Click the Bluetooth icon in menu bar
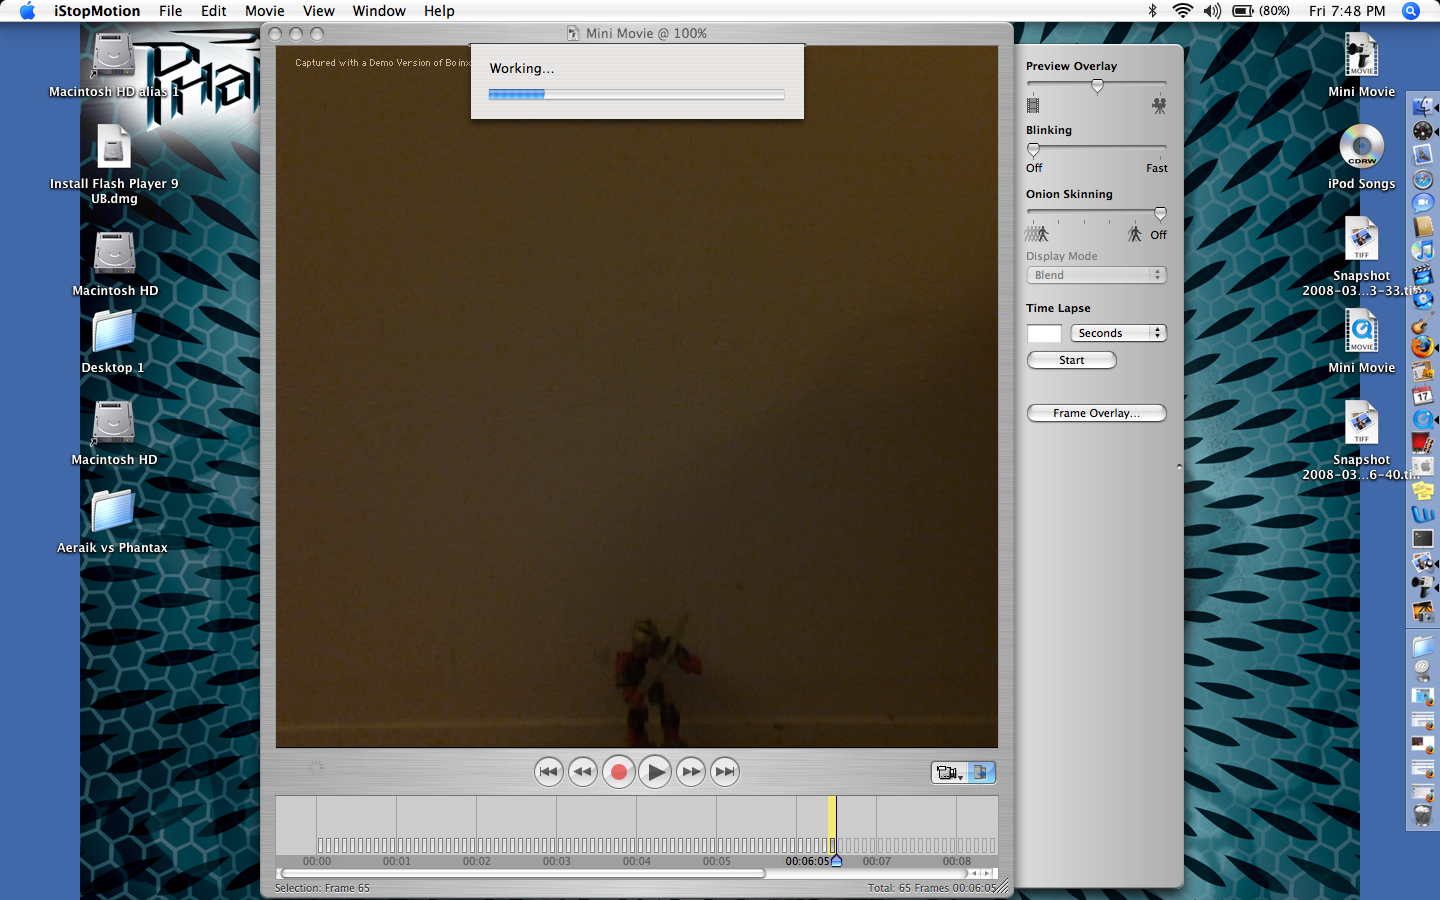 pyautogui.click(x=1152, y=11)
